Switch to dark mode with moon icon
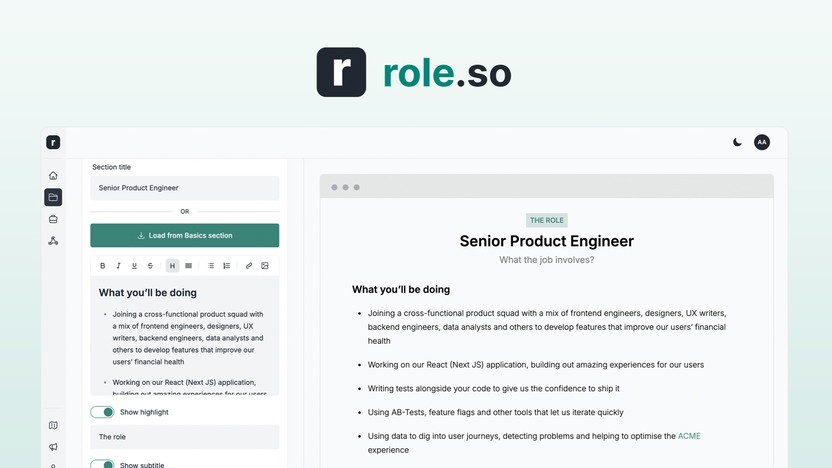Image resolution: width=832 pixels, height=468 pixels. [738, 143]
